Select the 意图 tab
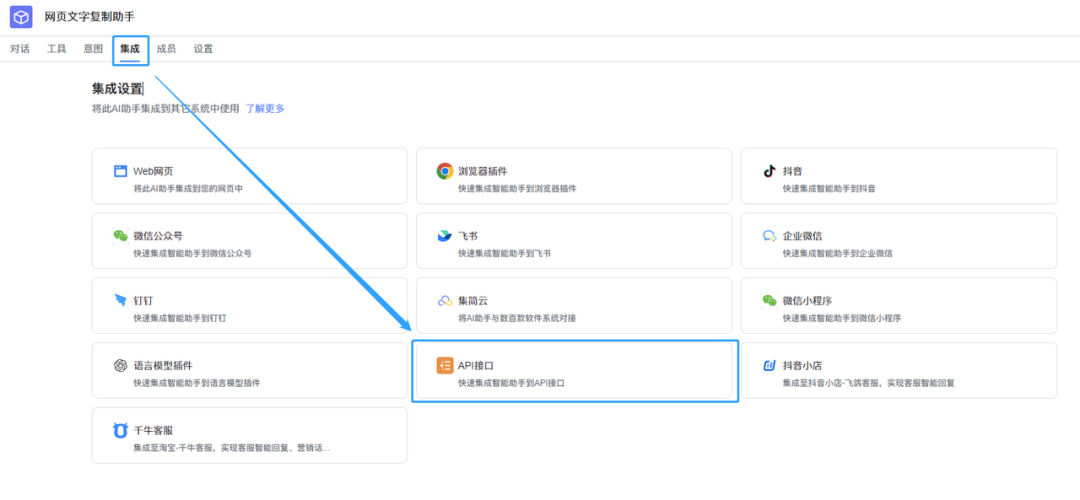The height and width of the screenshot is (500, 1080). pos(93,49)
